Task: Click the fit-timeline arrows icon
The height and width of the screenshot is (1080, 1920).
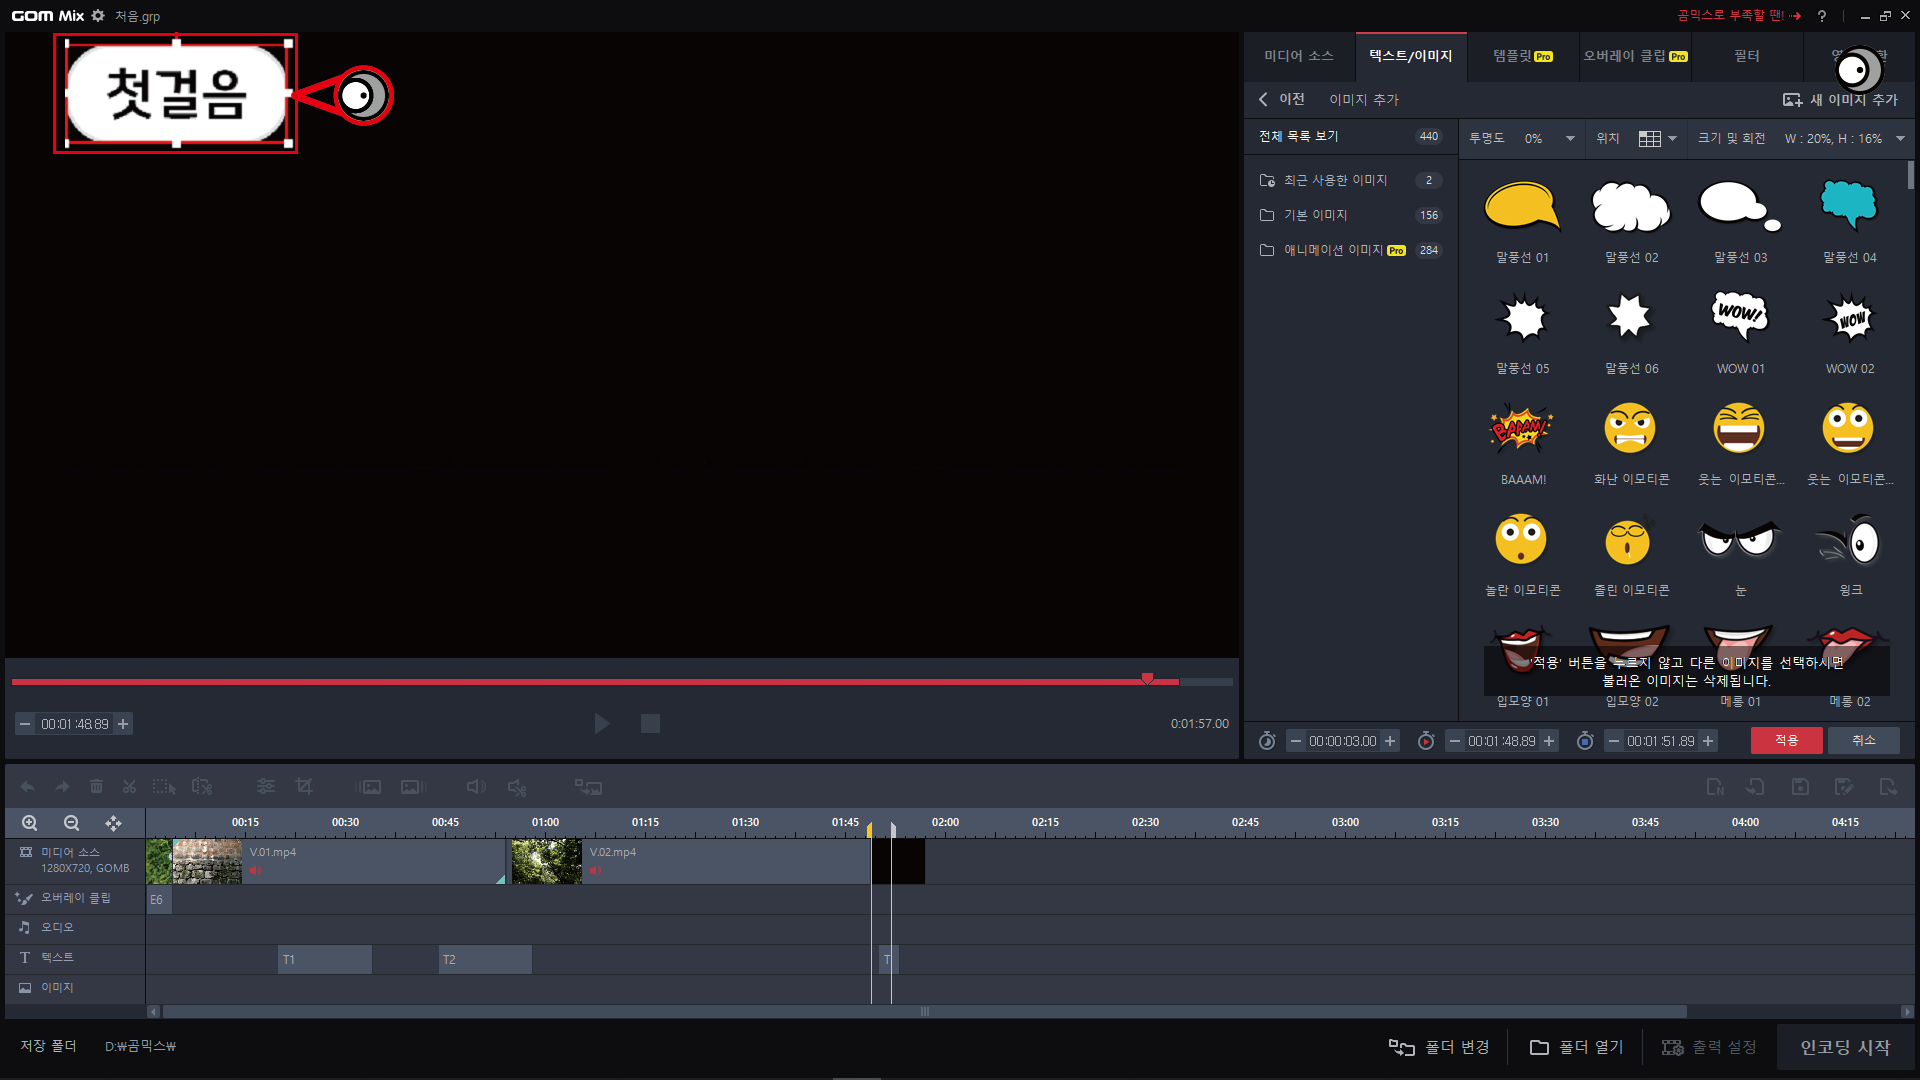Action: 113,823
